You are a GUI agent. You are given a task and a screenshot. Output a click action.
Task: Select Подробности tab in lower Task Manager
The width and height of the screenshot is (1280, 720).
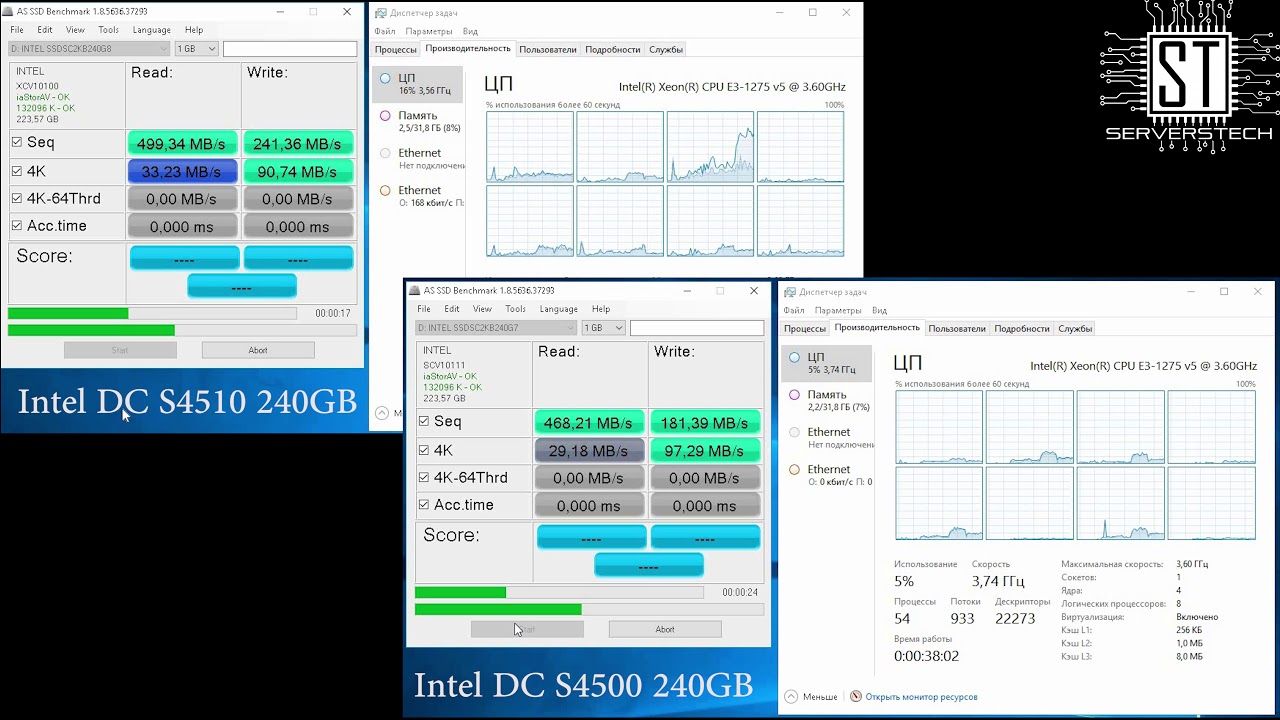[1022, 328]
